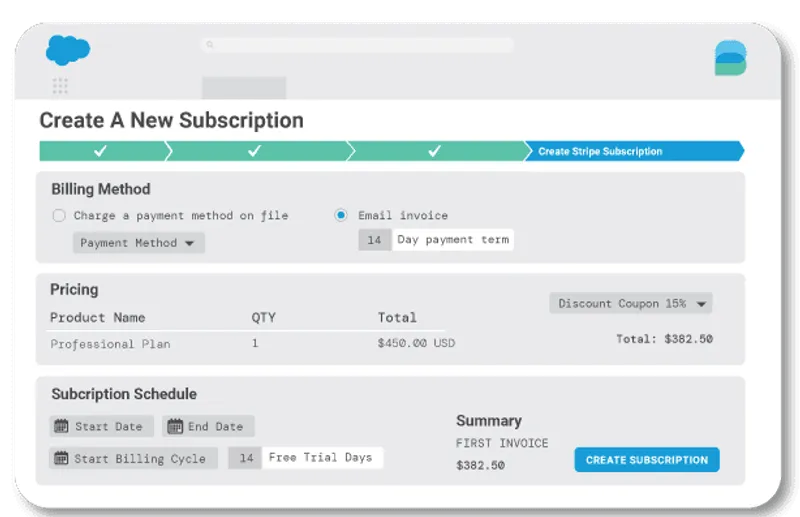Screen dimensions: 800x517
Task: Click the Start Date field
Action: (102, 426)
